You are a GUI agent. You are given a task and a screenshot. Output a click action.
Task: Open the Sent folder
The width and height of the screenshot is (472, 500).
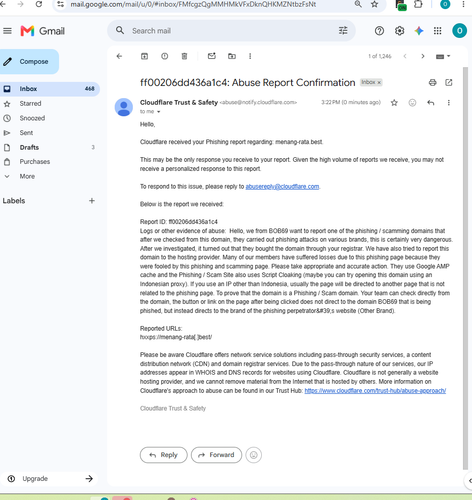click(26, 133)
